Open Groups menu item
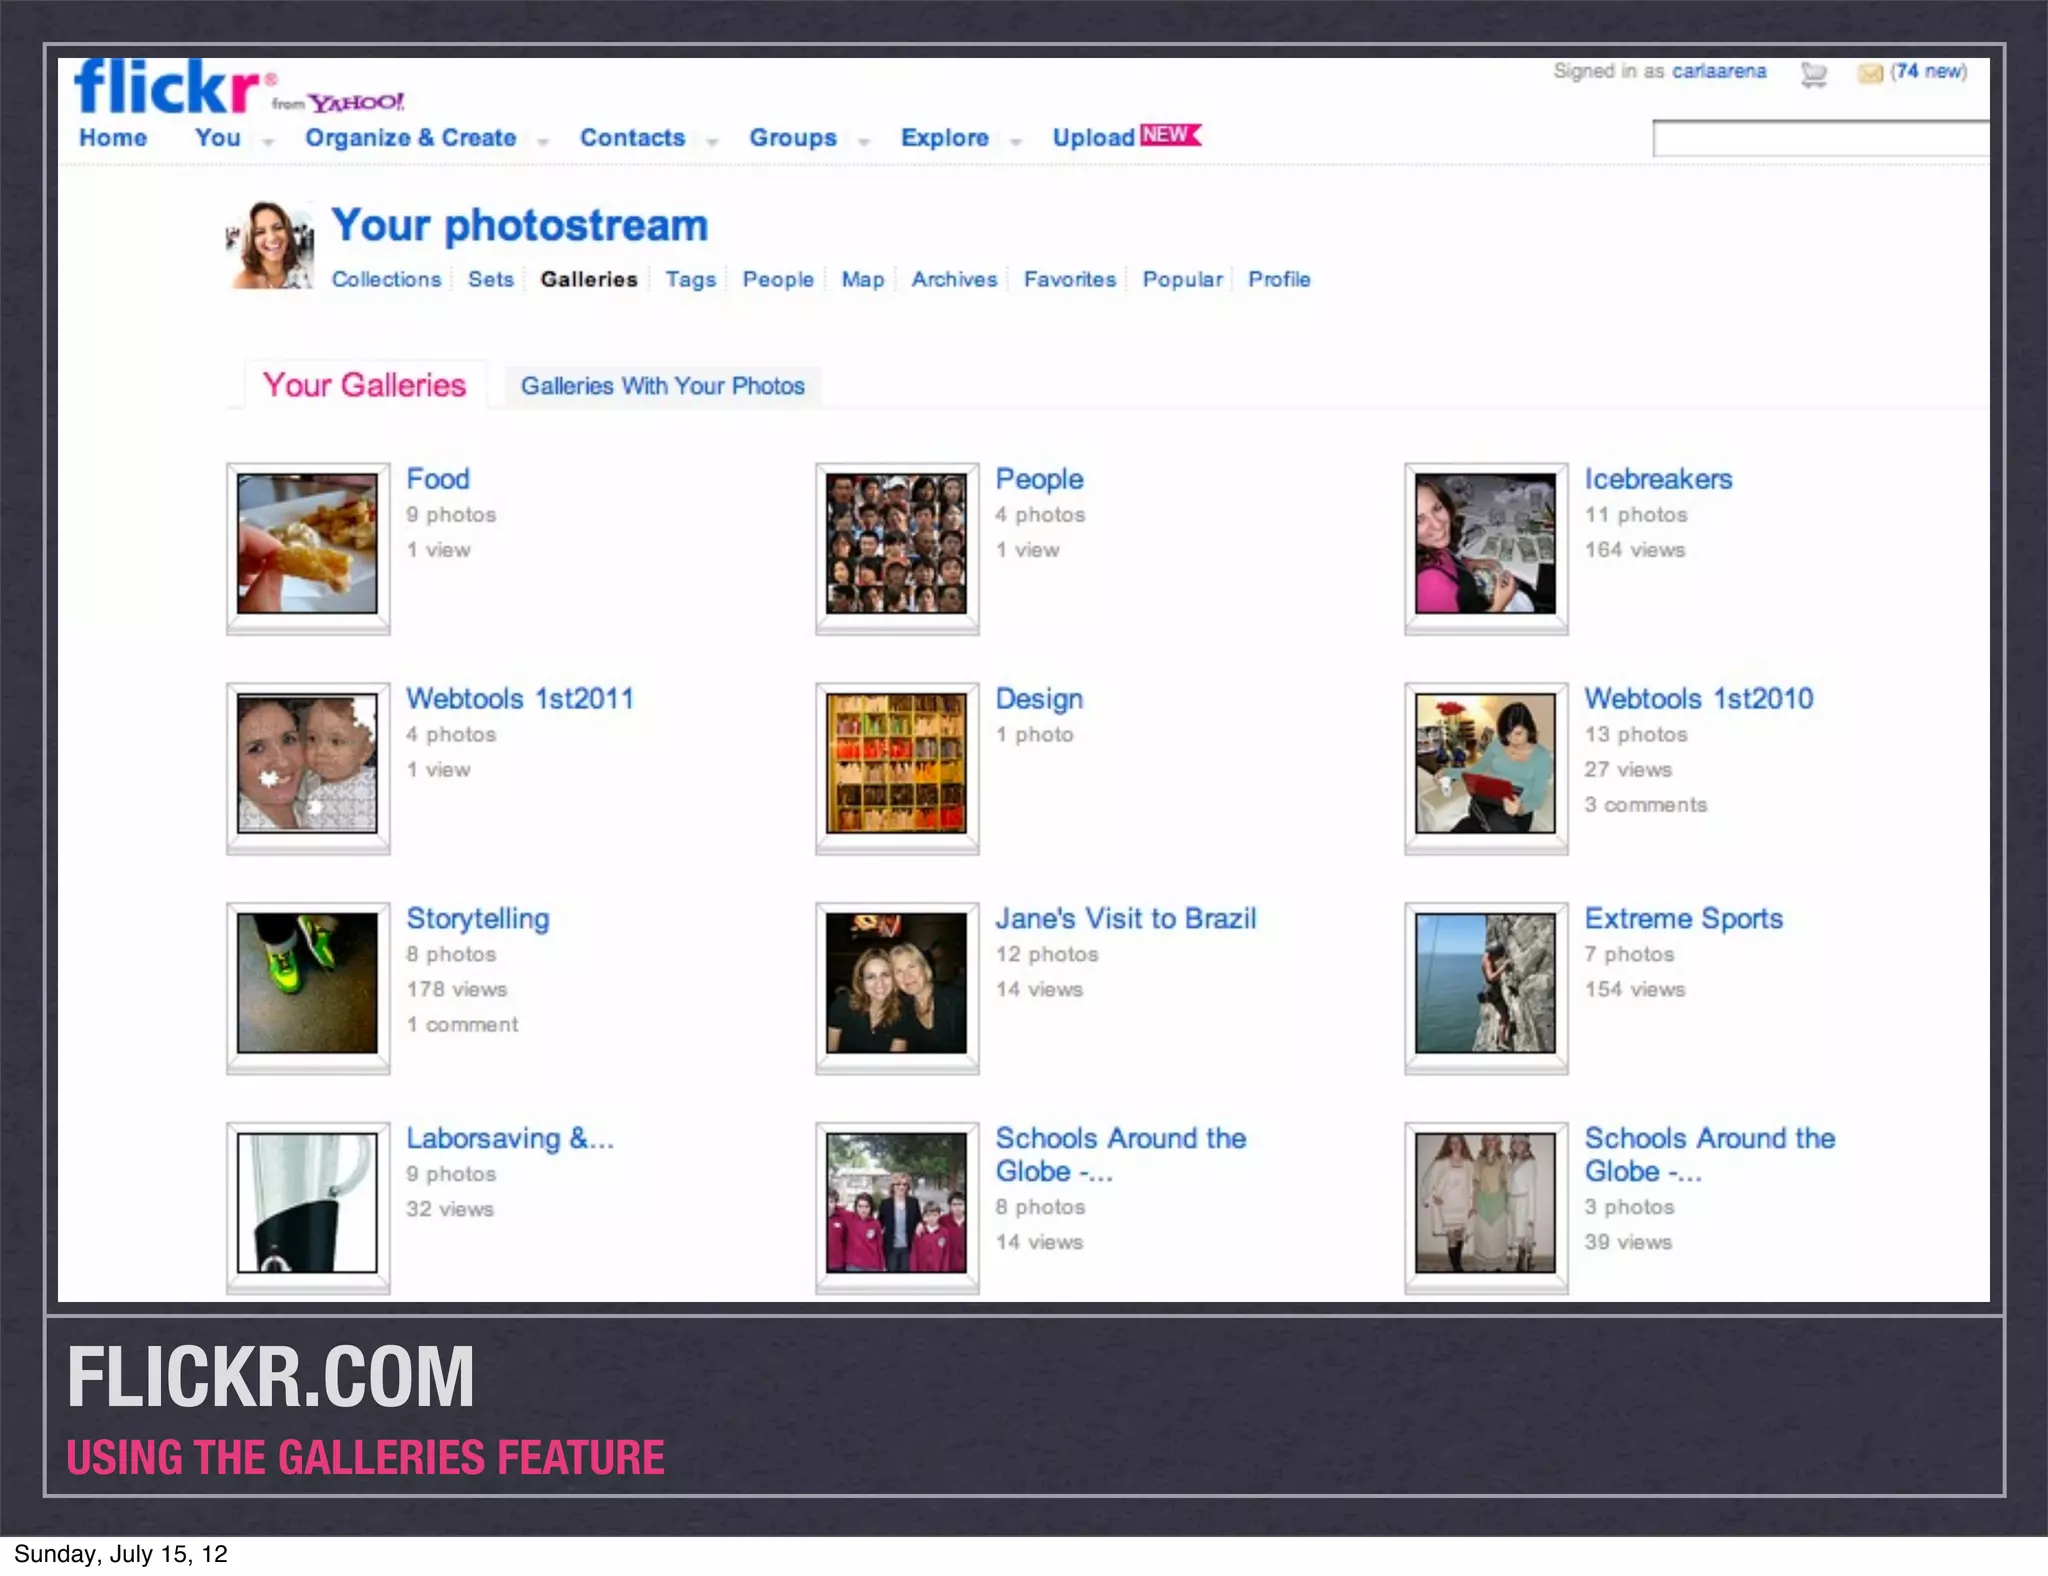The width and height of the screenshot is (2048, 1576). click(793, 138)
